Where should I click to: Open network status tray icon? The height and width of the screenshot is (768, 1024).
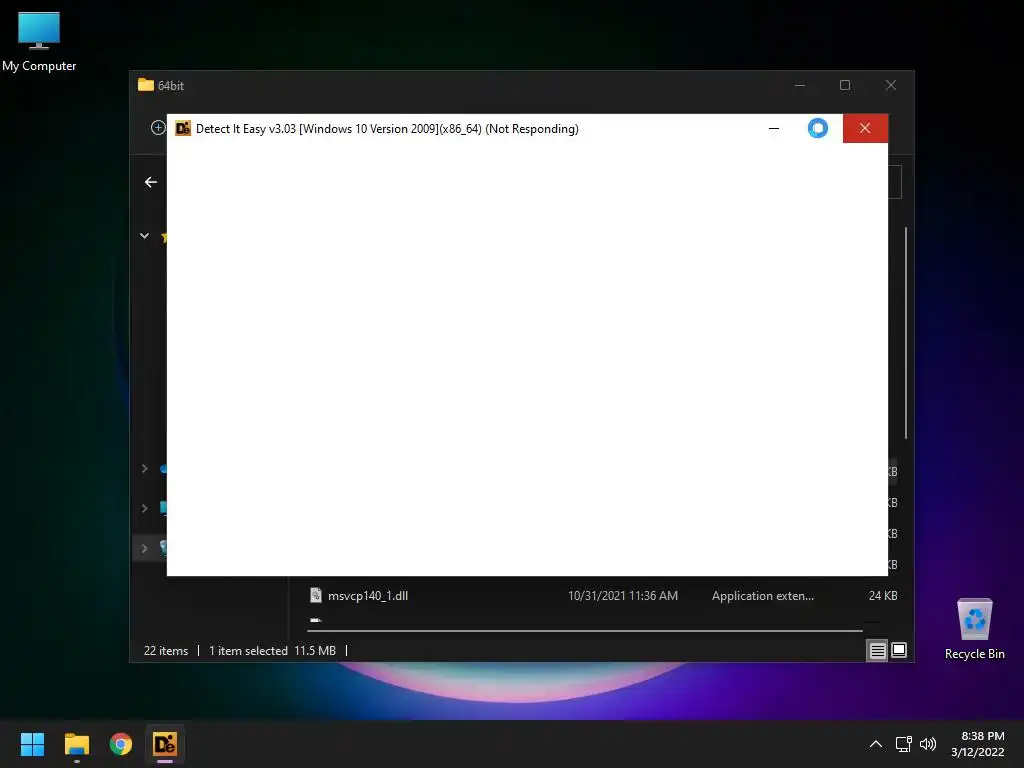click(x=903, y=744)
